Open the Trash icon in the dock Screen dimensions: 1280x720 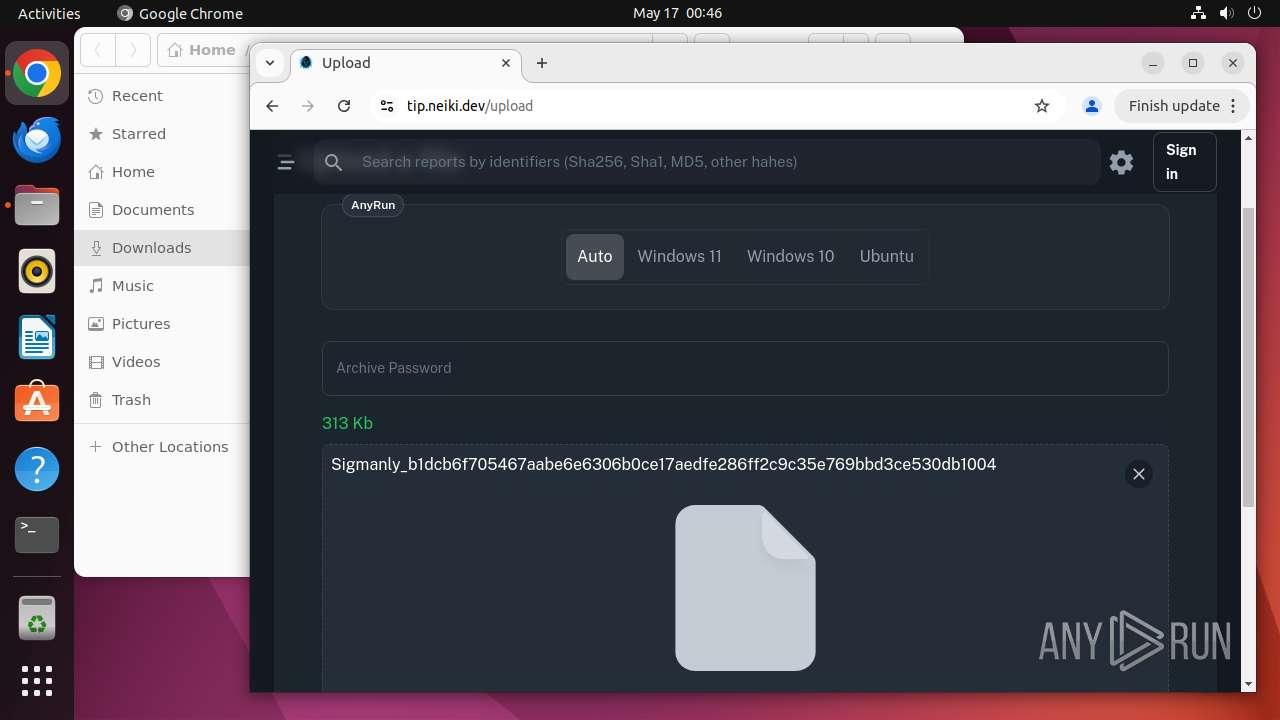point(37,618)
